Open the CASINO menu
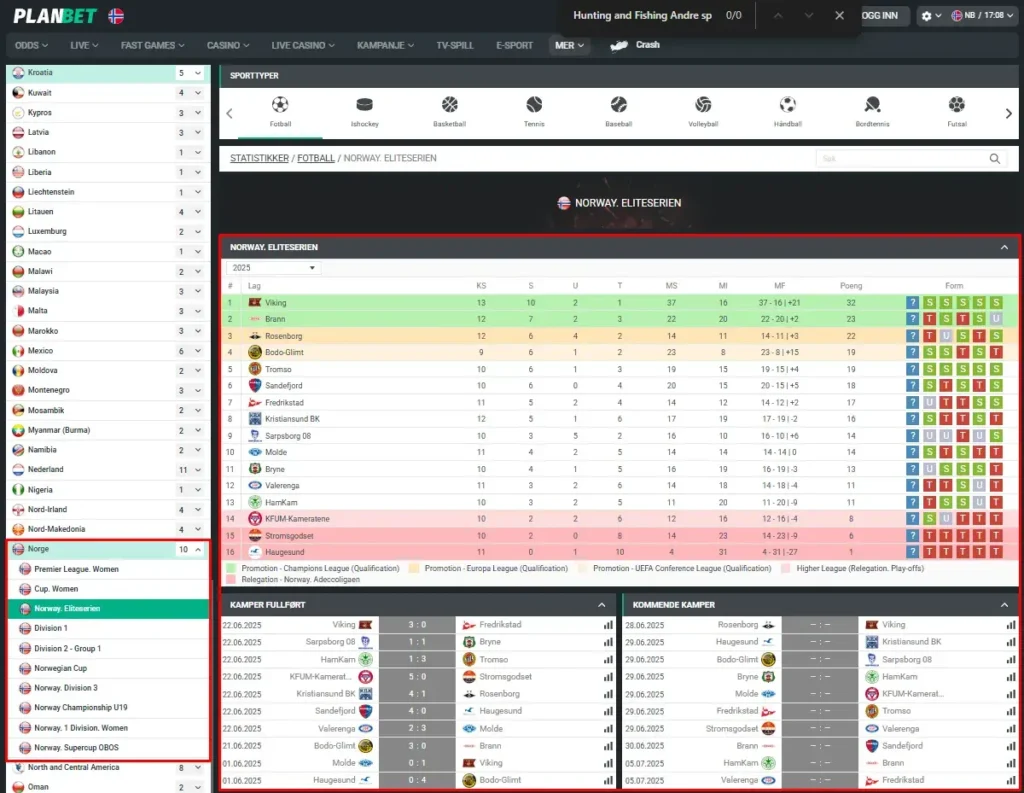The width and height of the screenshot is (1024, 793). pos(228,45)
